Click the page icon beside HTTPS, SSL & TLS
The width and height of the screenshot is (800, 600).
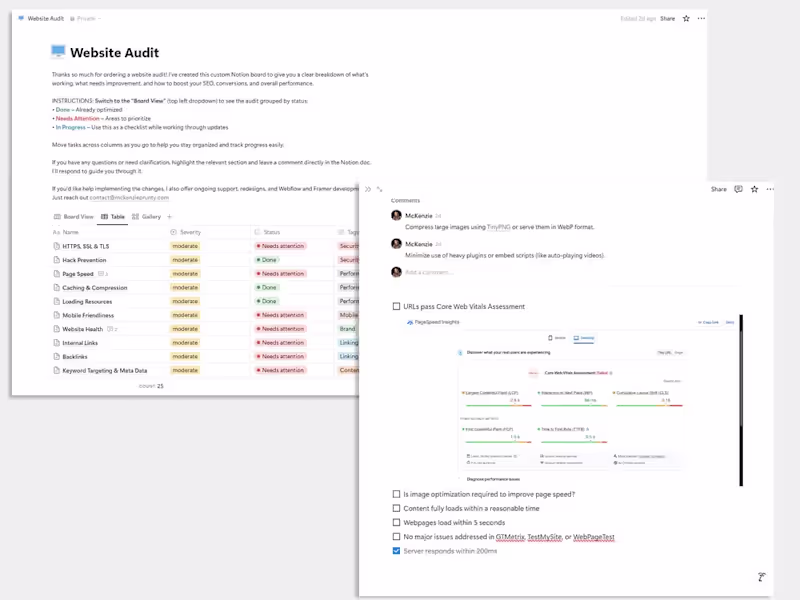pos(56,245)
